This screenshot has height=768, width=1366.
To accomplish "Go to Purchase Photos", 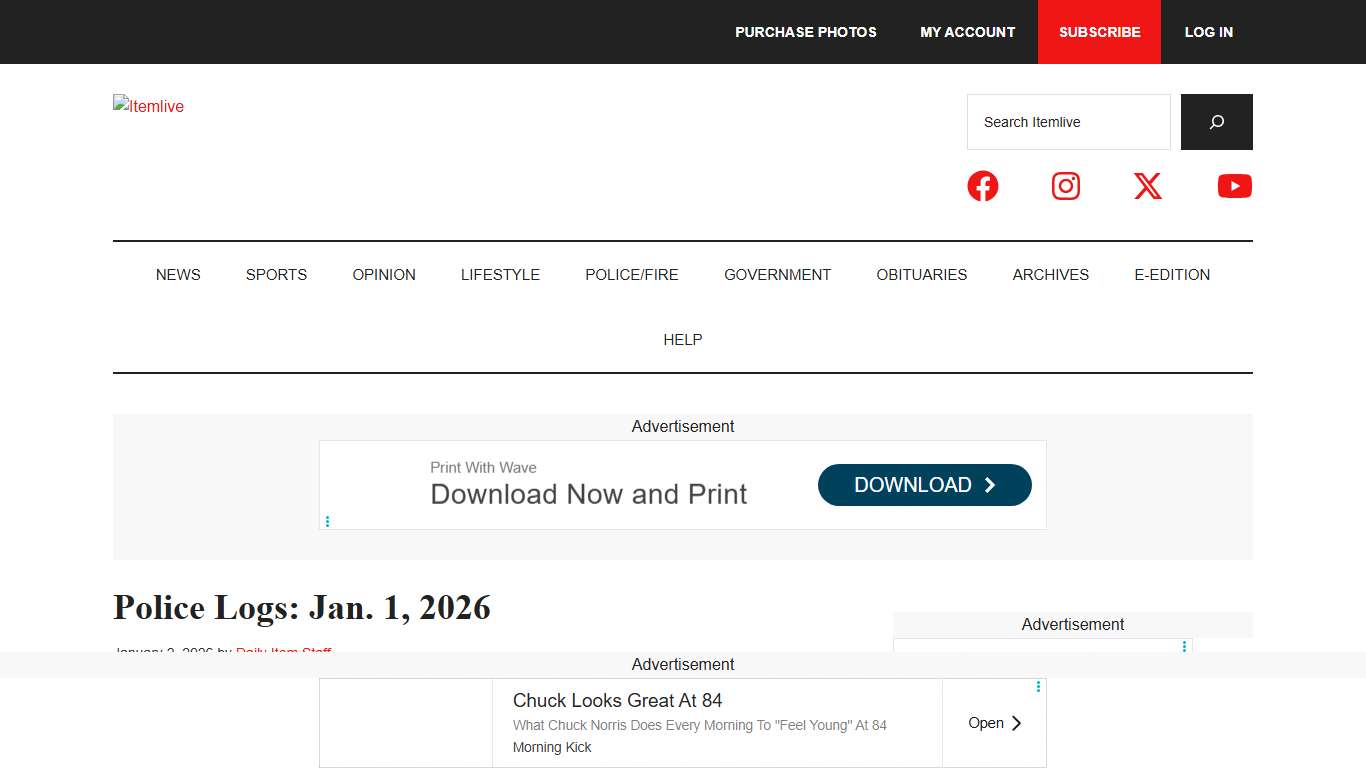I will tap(805, 32).
